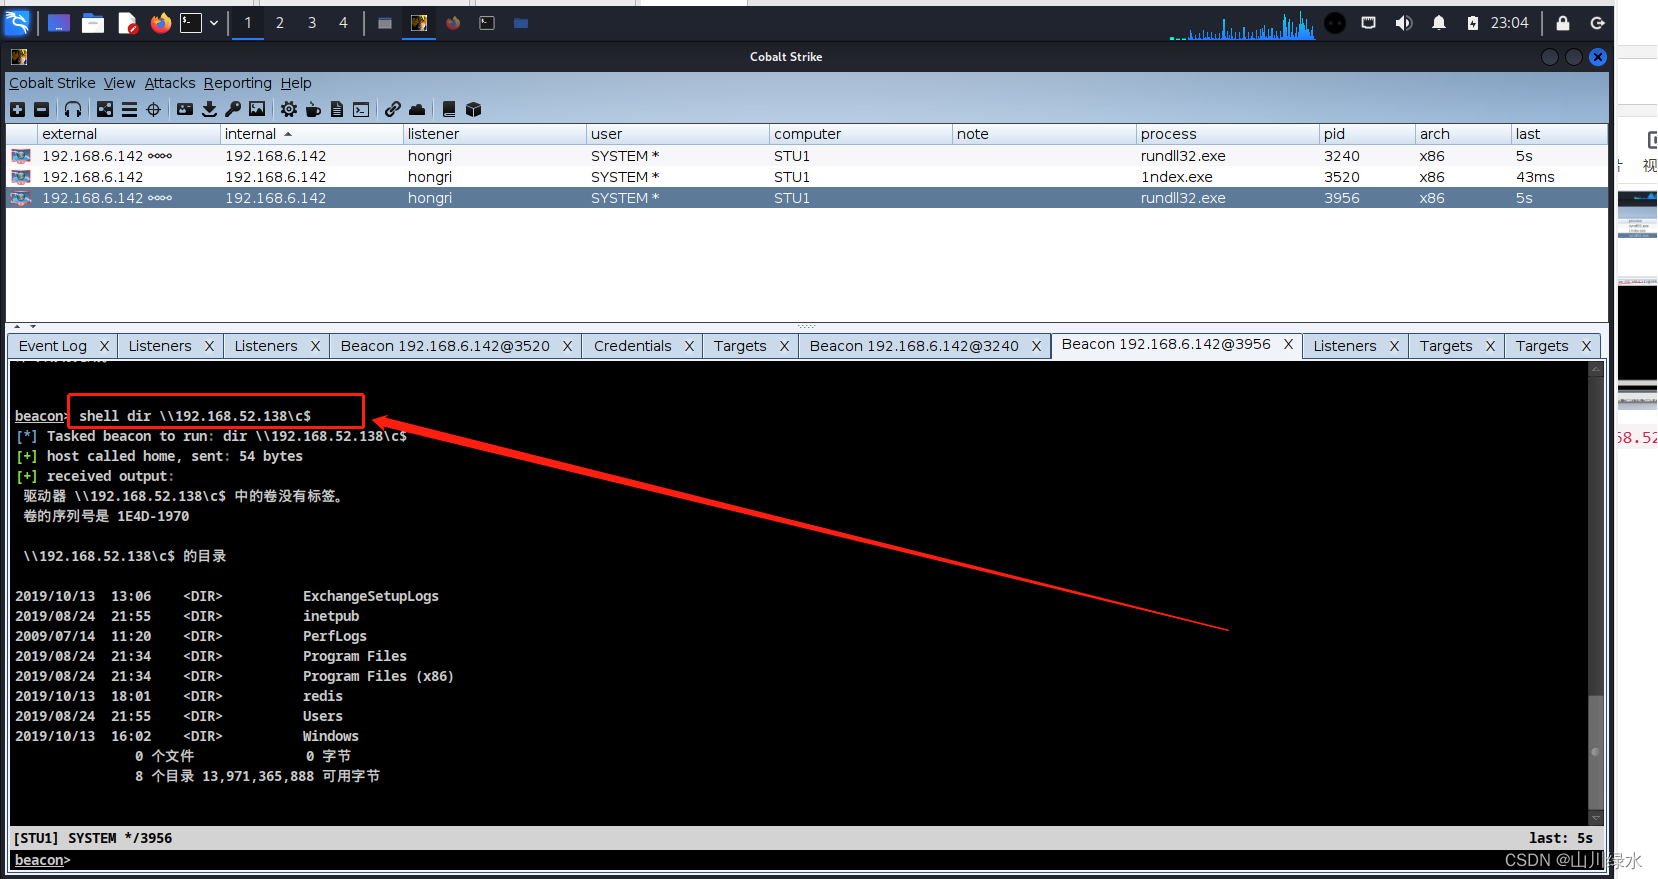Click the Connect to team server plus icon
1658x879 pixels.
[x=18, y=109]
